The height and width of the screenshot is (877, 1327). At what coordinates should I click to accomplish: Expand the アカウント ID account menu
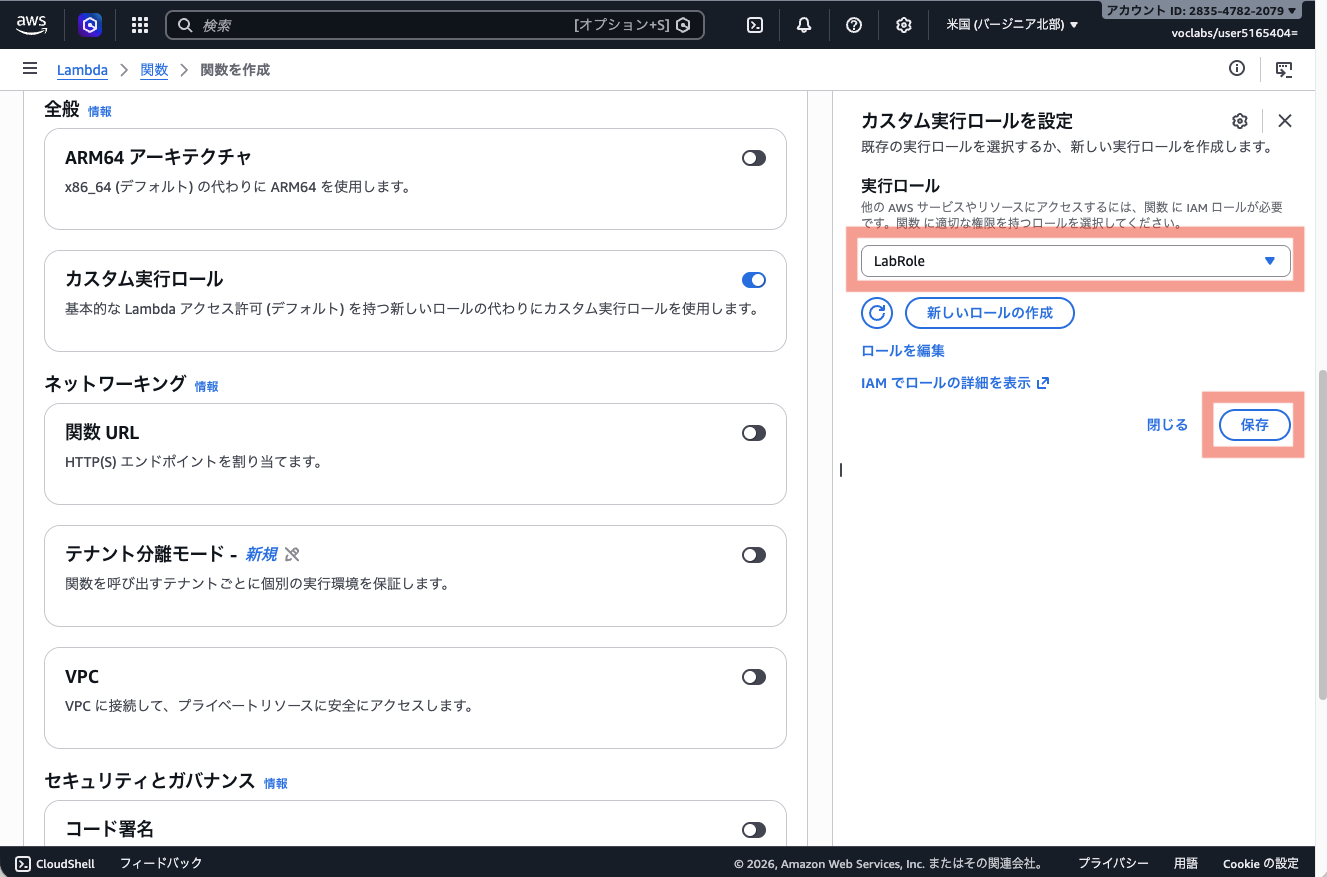(1202, 11)
